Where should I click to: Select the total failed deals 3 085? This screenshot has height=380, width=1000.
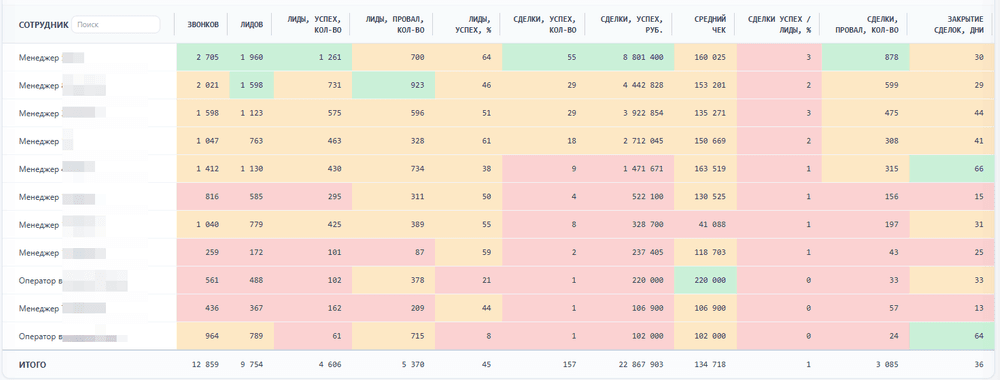tap(887, 365)
